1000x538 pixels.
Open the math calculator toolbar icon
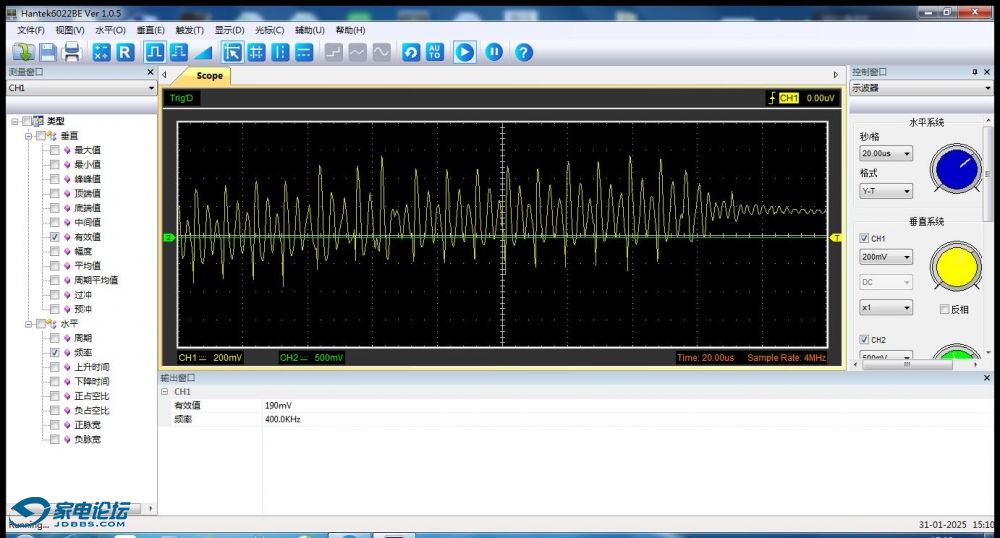(101, 52)
